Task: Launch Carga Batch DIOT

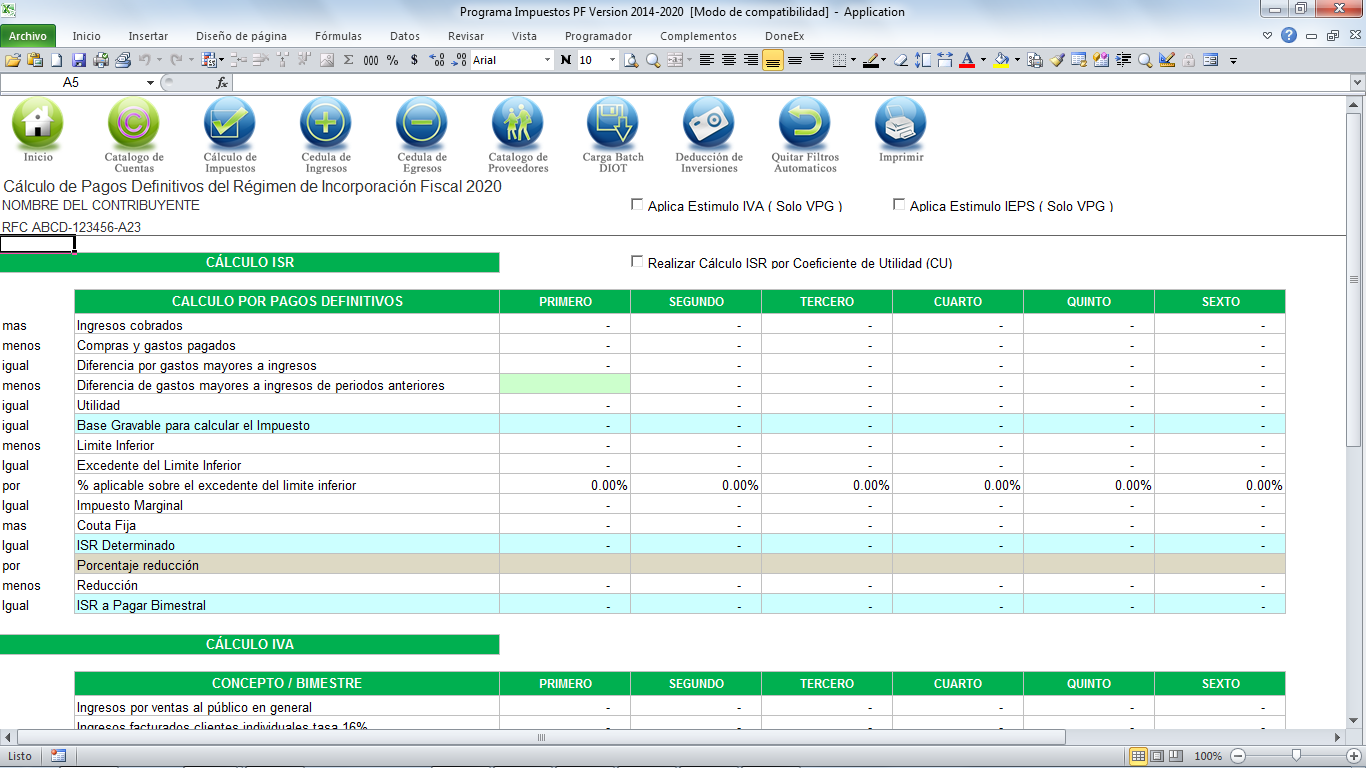Action: [613, 124]
